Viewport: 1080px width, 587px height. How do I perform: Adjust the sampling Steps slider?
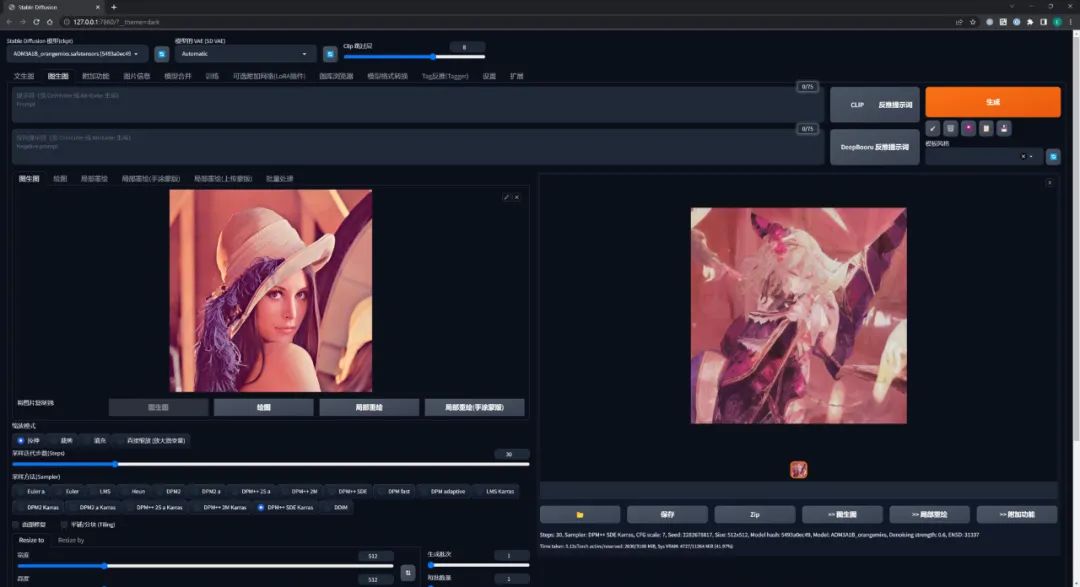(x=271, y=464)
